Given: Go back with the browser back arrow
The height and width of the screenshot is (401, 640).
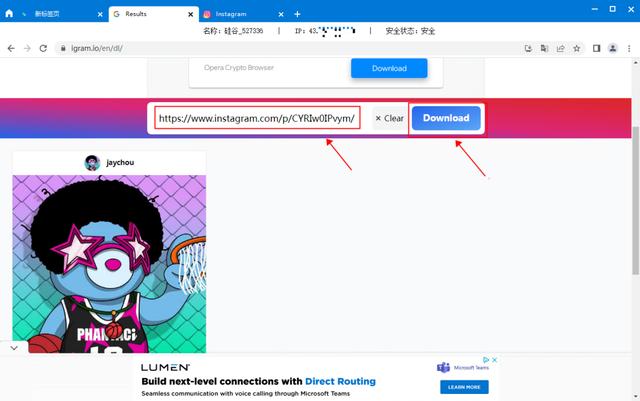Looking at the screenshot, I should click(11, 48).
